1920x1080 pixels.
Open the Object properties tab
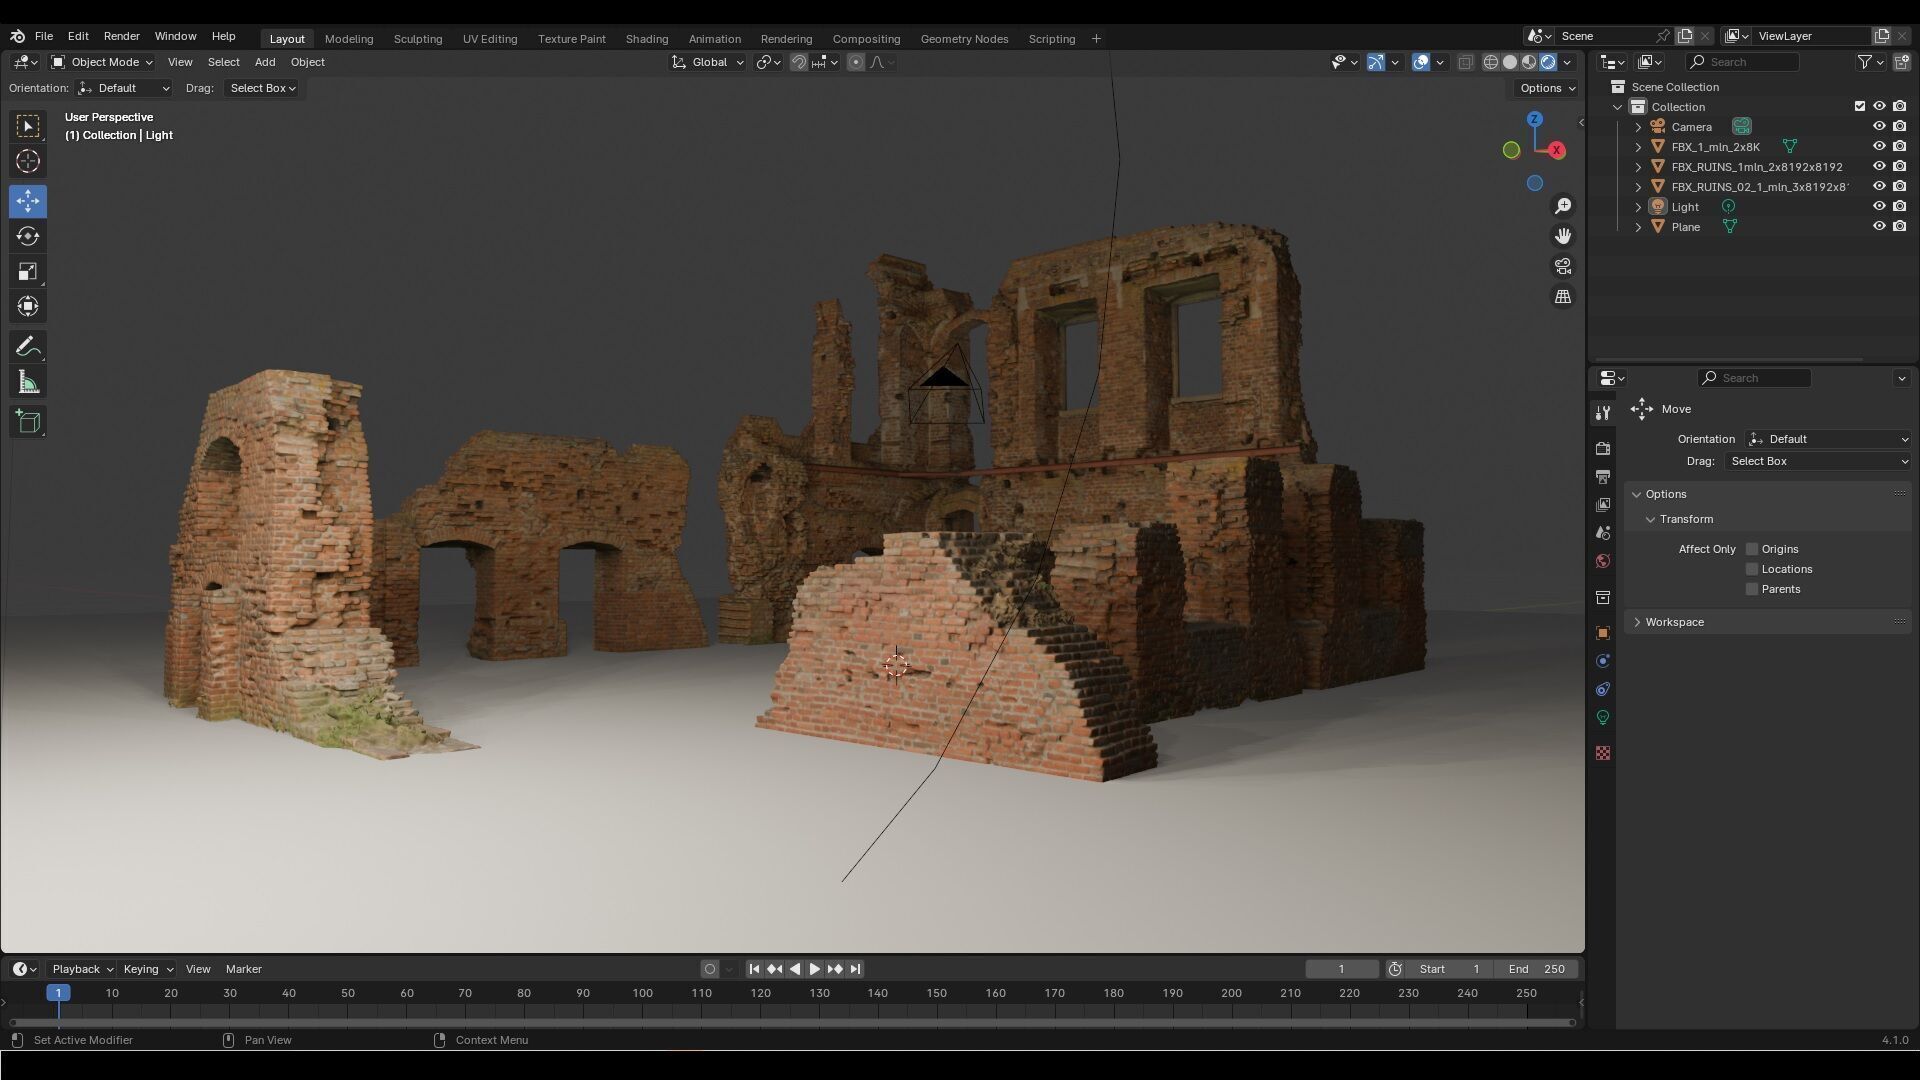1603,633
